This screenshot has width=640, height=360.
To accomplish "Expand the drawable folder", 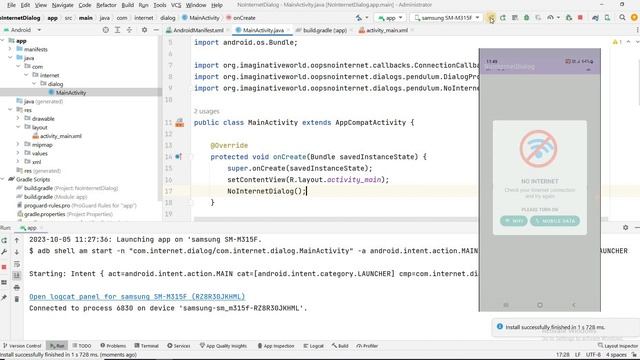I will click(x=18, y=118).
